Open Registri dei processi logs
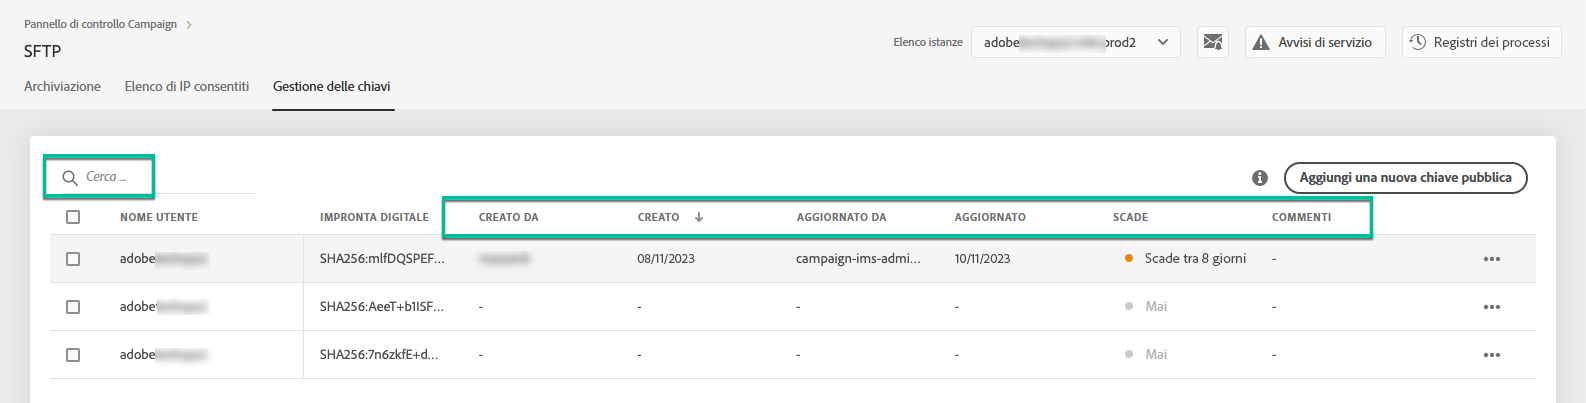This screenshot has width=1586, height=403. pos(1480,42)
